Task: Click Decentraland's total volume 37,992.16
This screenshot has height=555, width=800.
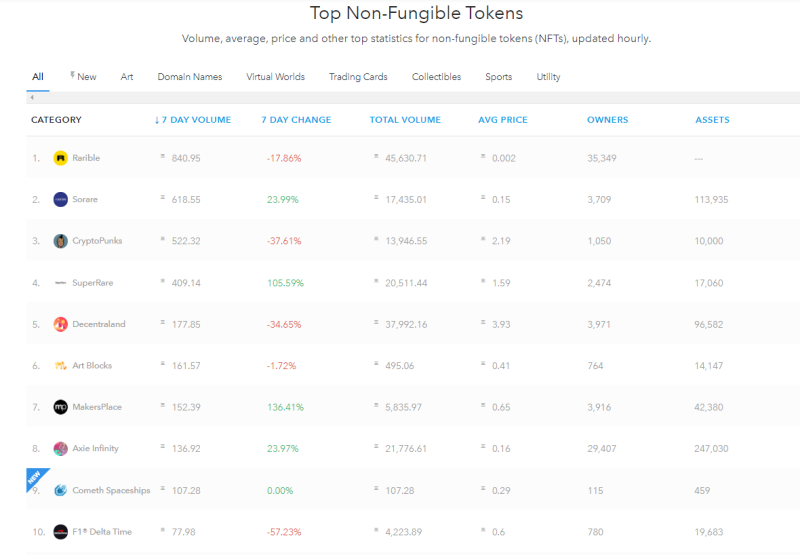Action: [406, 324]
